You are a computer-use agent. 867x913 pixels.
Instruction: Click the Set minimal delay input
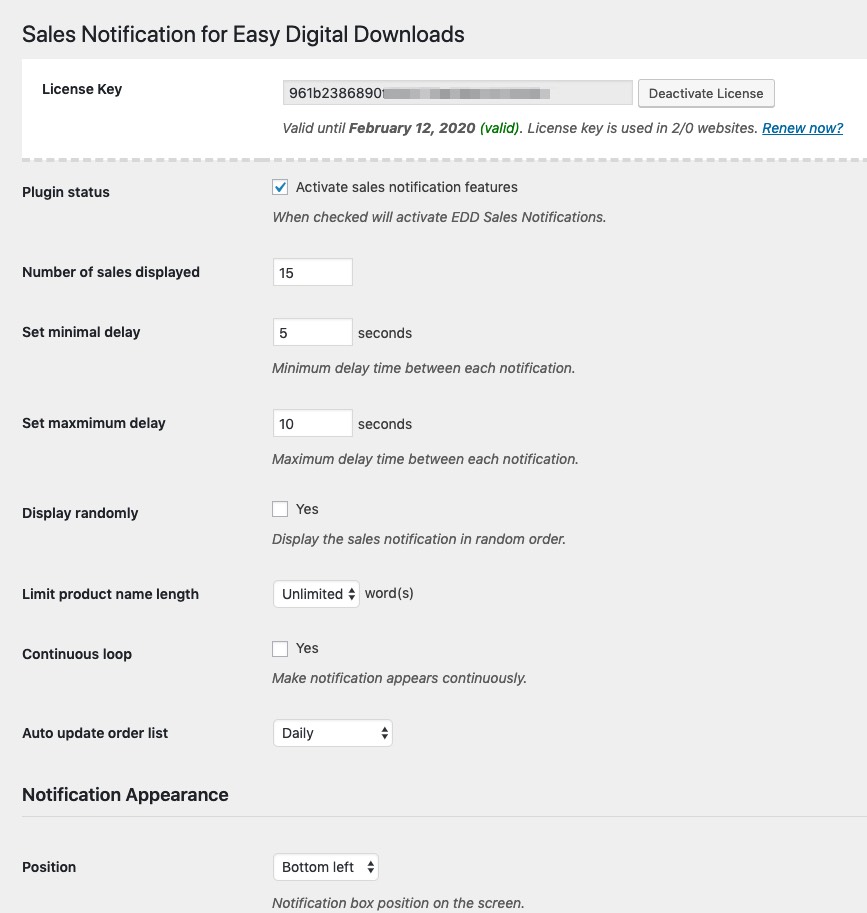[x=313, y=332]
